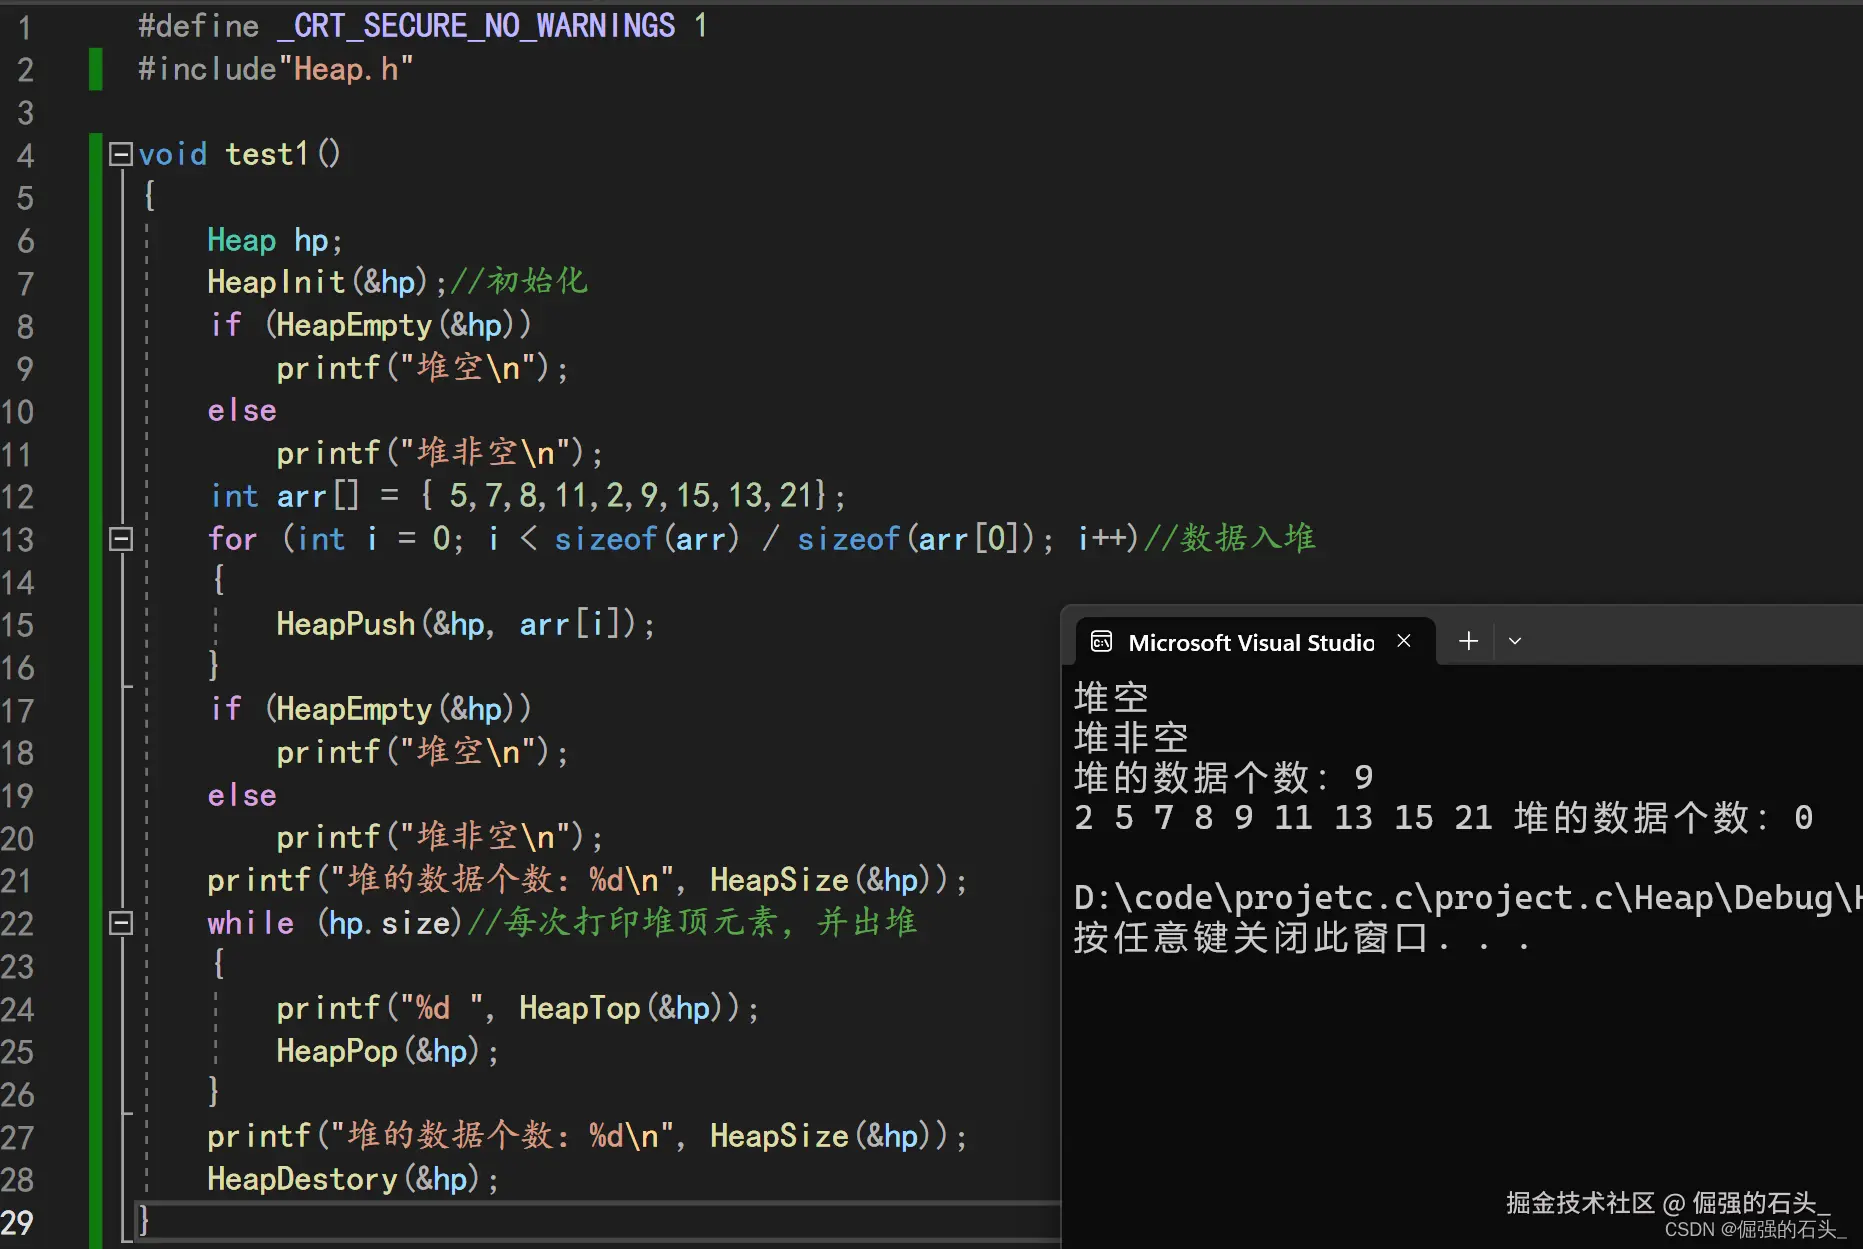The width and height of the screenshot is (1863, 1249).
Task: Collapse the while loop fold marker
Action: [120, 922]
